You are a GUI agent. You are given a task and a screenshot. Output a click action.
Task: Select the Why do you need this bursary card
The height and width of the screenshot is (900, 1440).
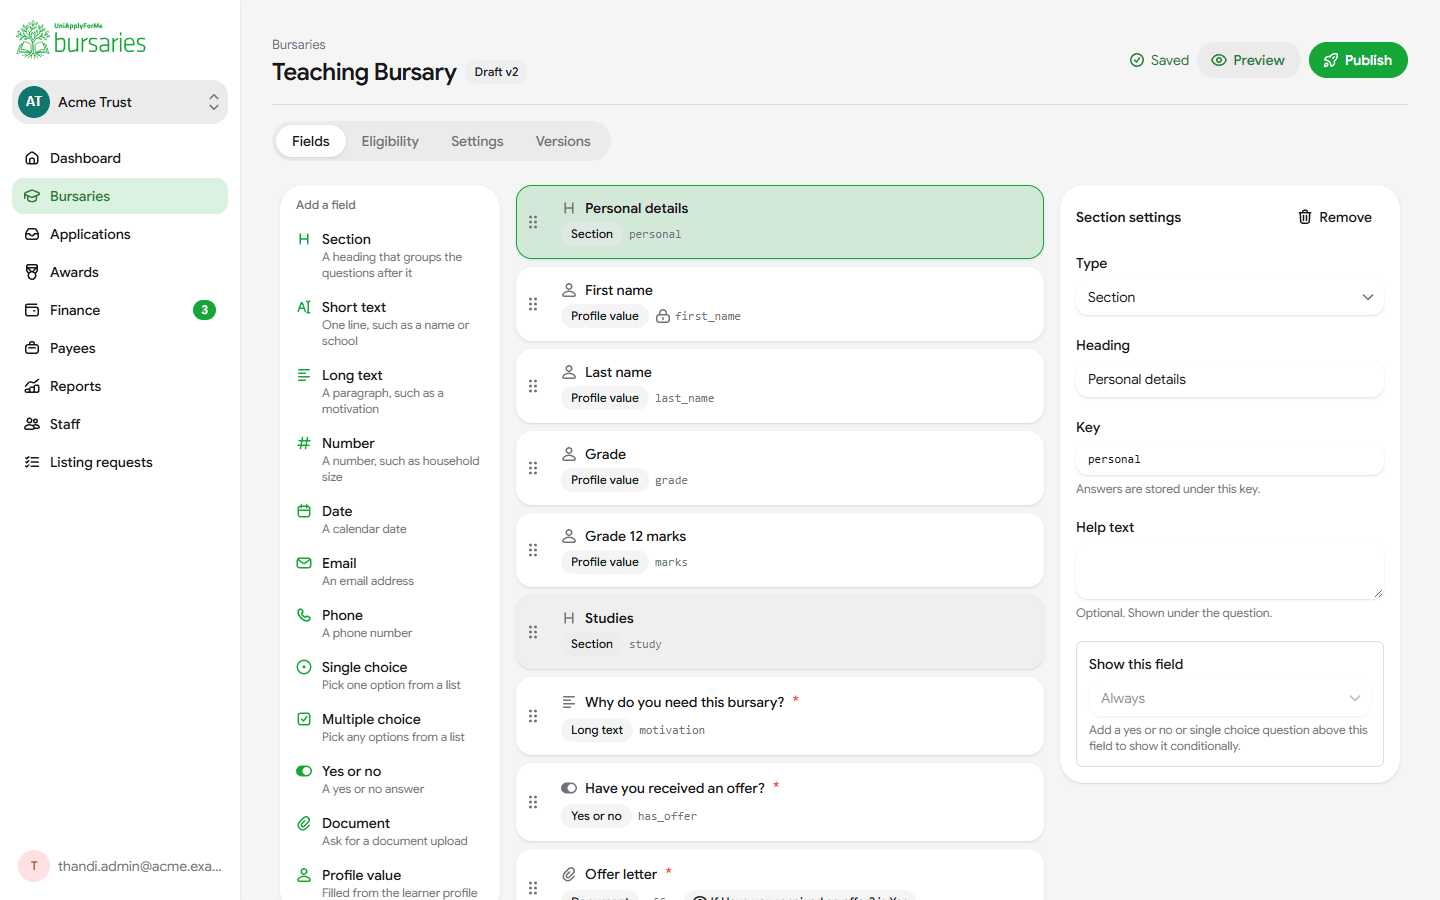780,716
